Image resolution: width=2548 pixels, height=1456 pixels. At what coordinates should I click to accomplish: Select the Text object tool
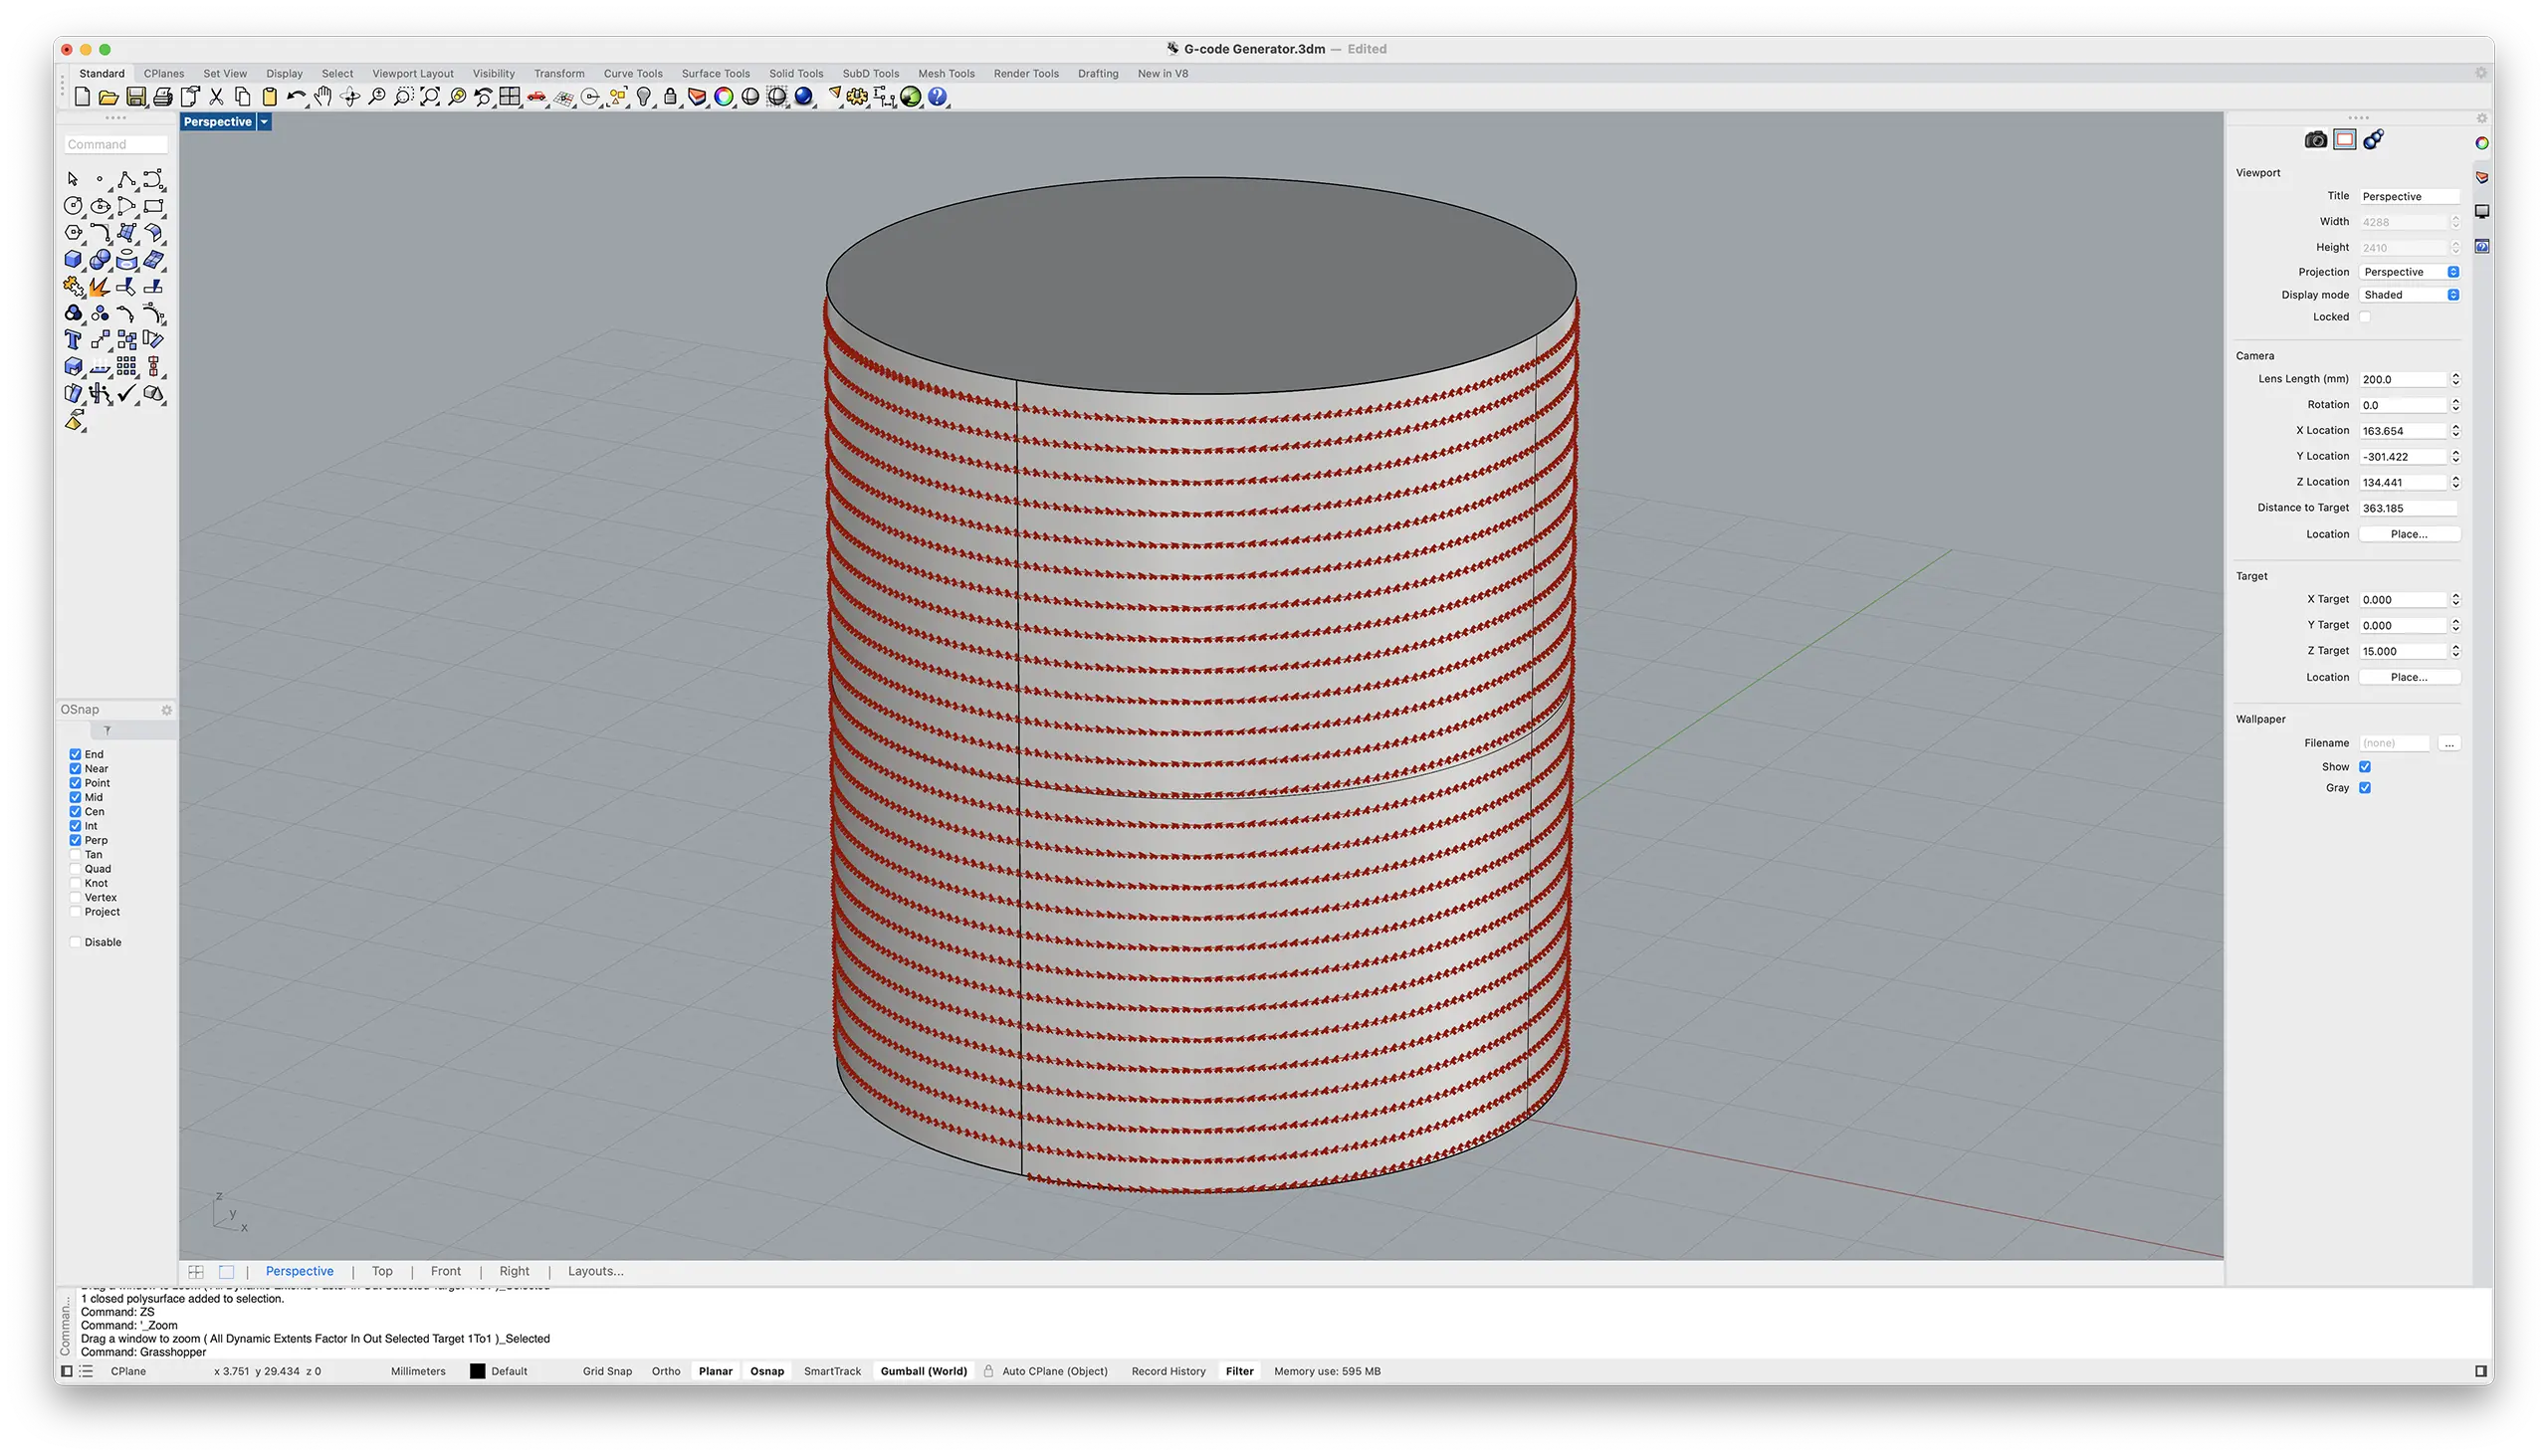(73, 340)
